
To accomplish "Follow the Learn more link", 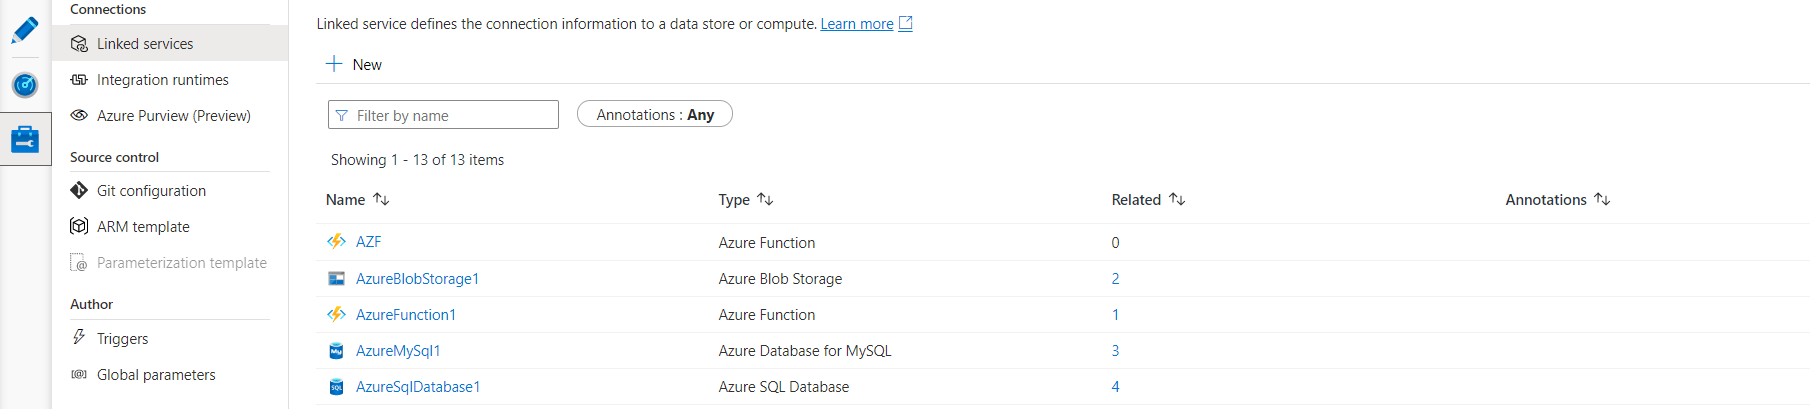I will 857,24.
